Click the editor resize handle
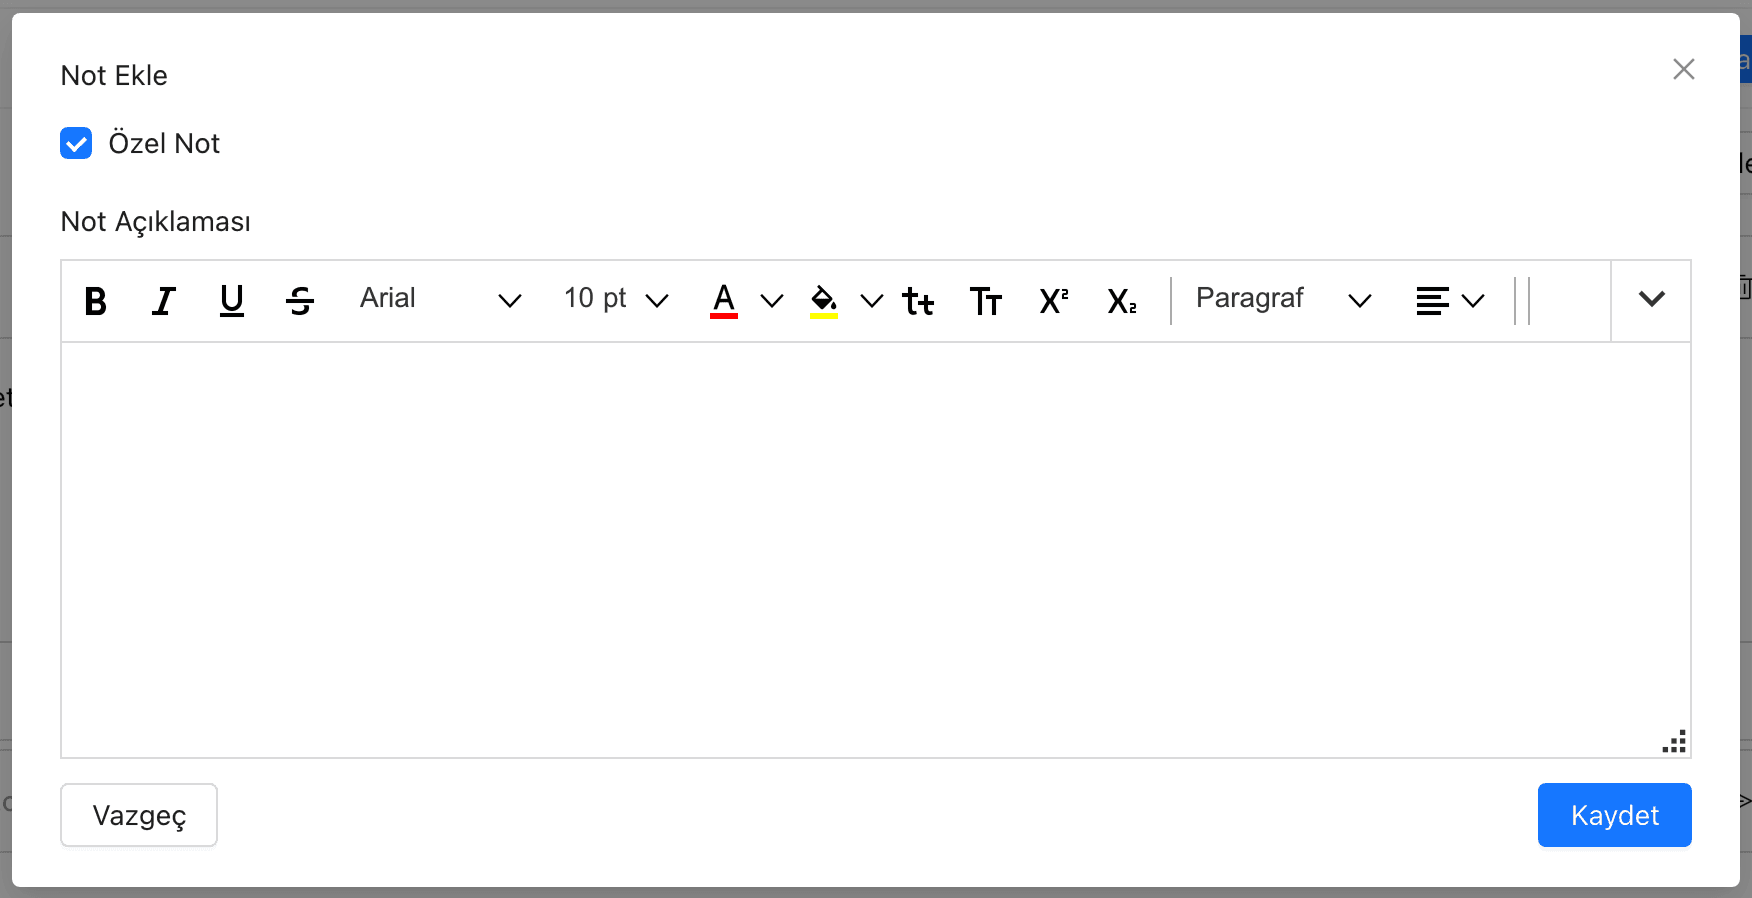The height and width of the screenshot is (898, 1752). point(1675,742)
